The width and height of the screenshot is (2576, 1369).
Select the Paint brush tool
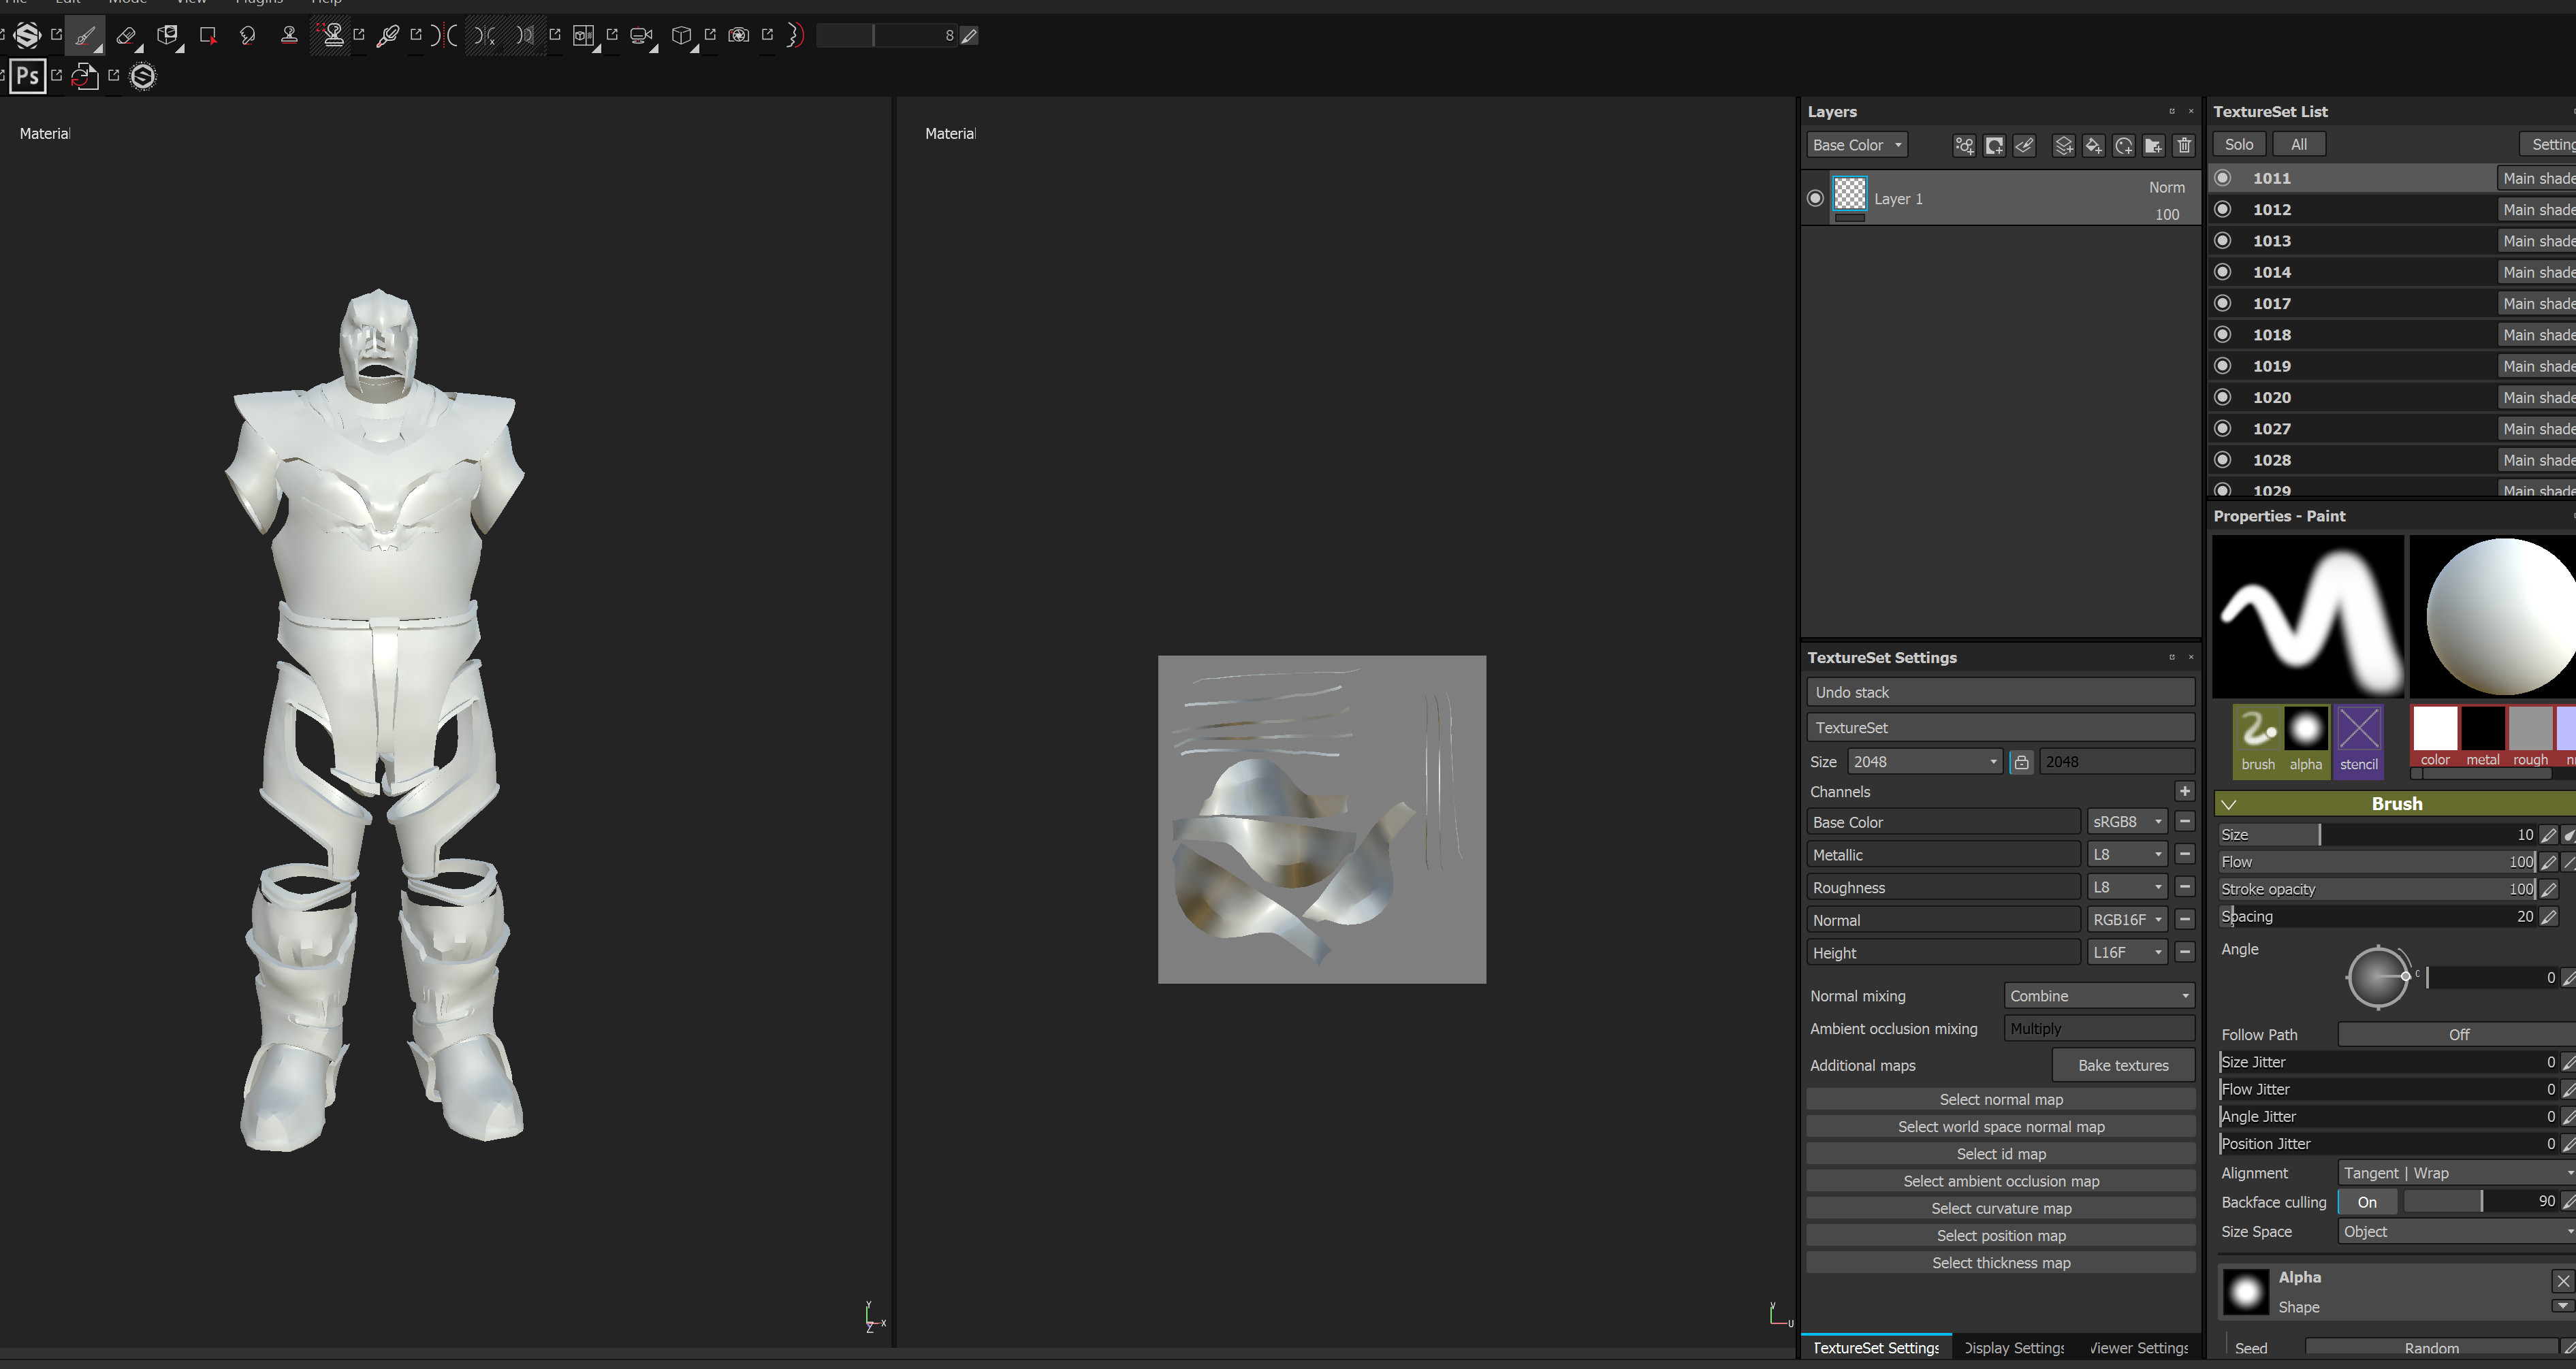tap(85, 36)
